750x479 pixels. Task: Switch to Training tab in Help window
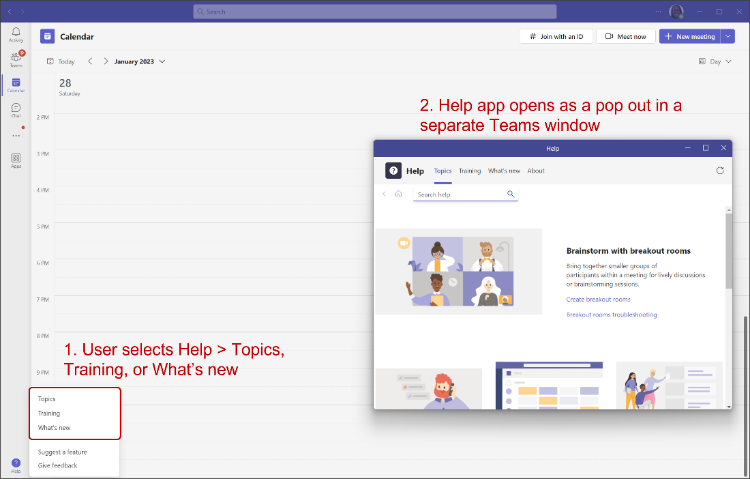coord(470,171)
